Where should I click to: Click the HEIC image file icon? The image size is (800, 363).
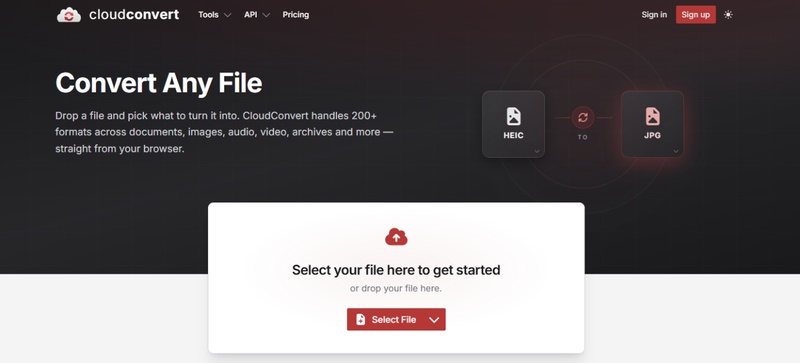click(x=513, y=116)
